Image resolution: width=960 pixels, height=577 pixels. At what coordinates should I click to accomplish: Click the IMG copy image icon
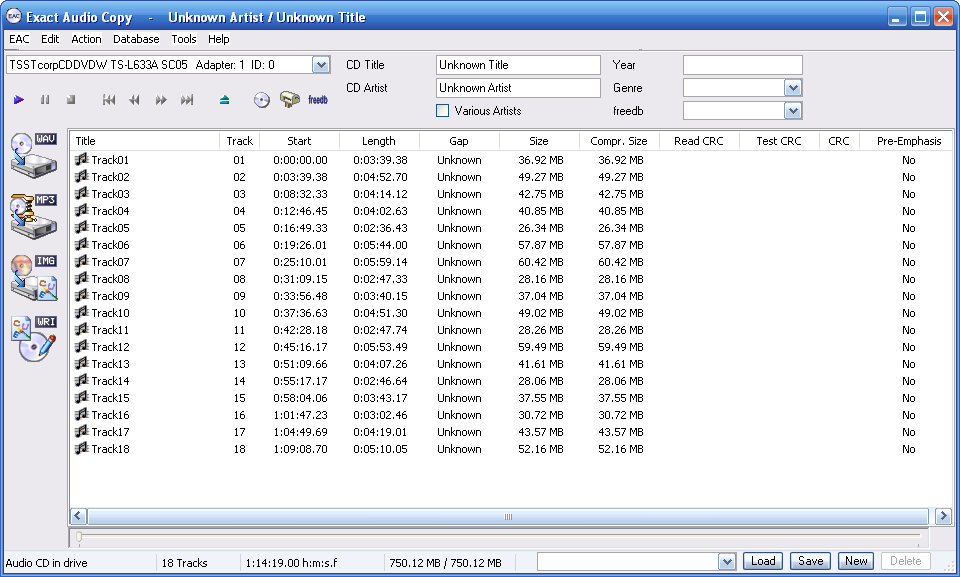(33, 277)
